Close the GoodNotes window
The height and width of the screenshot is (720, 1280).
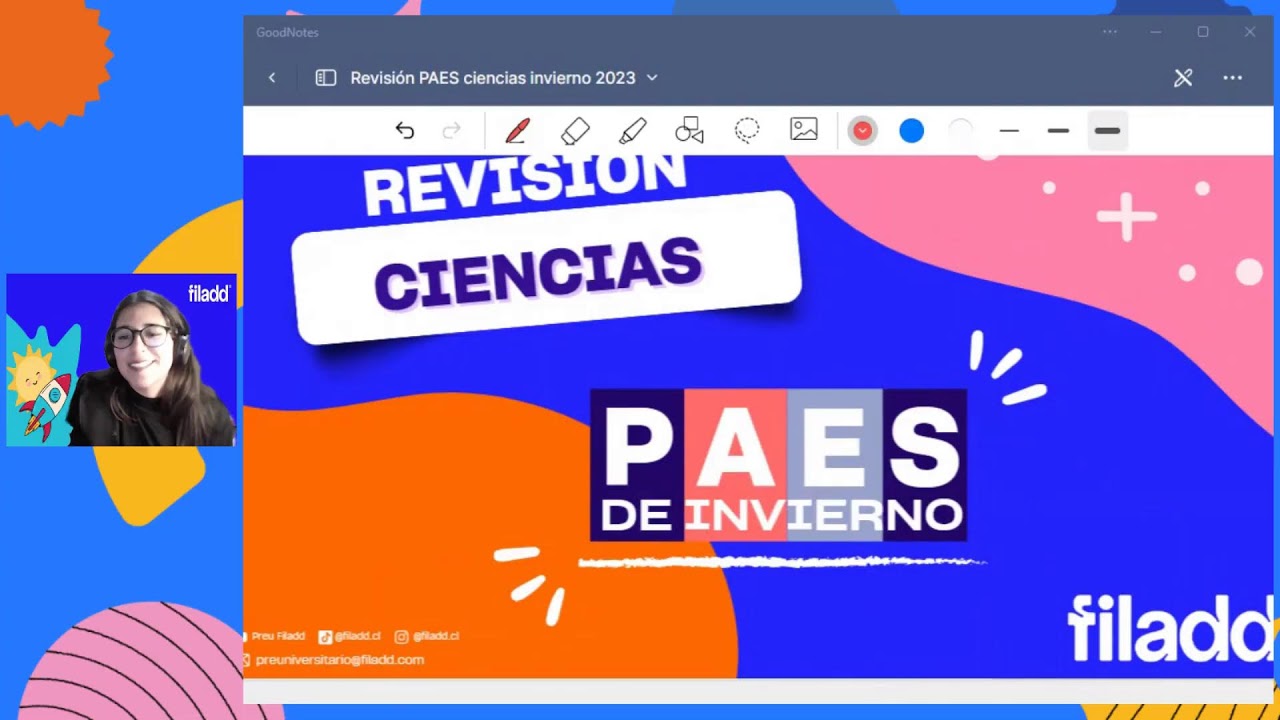1250,32
